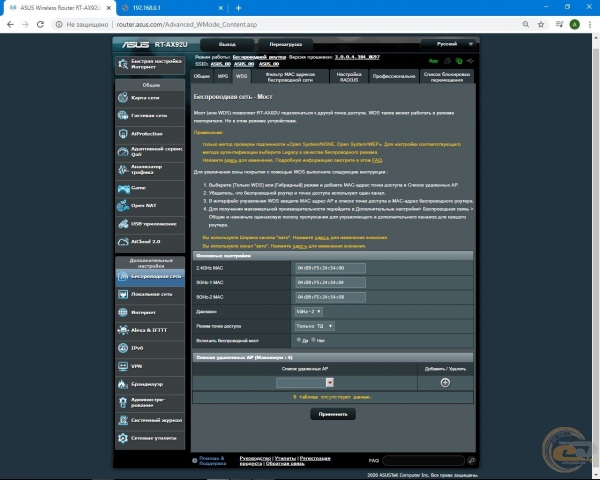Select Нет for wireless bridge
Viewport: 600px width, 480px height.
(x=313, y=340)
